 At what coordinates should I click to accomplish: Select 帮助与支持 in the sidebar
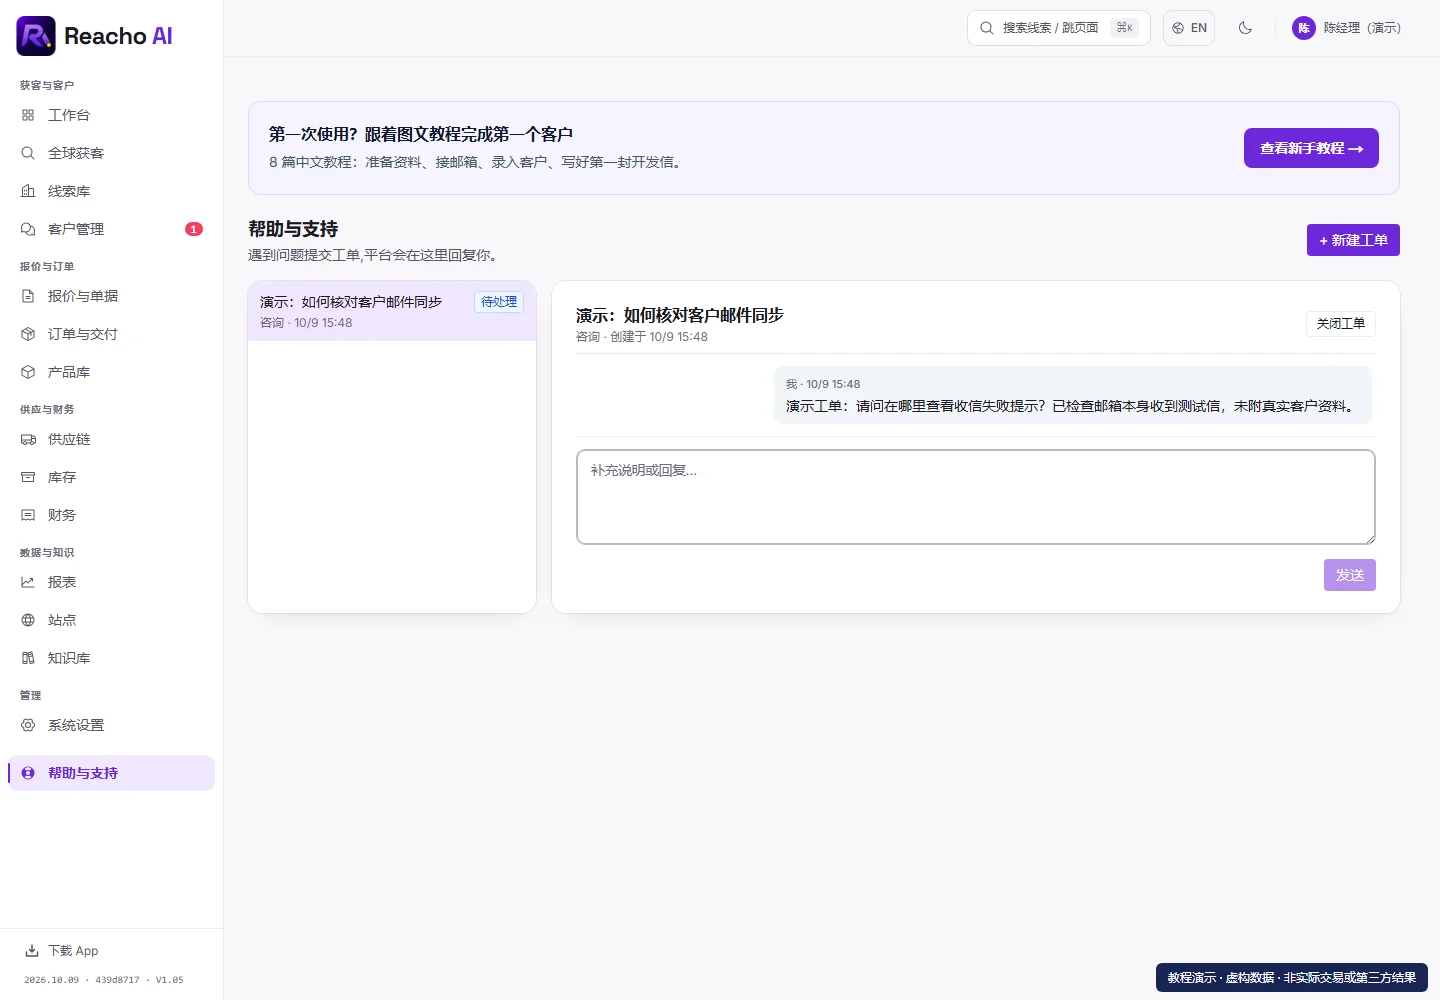click(111, 773)
